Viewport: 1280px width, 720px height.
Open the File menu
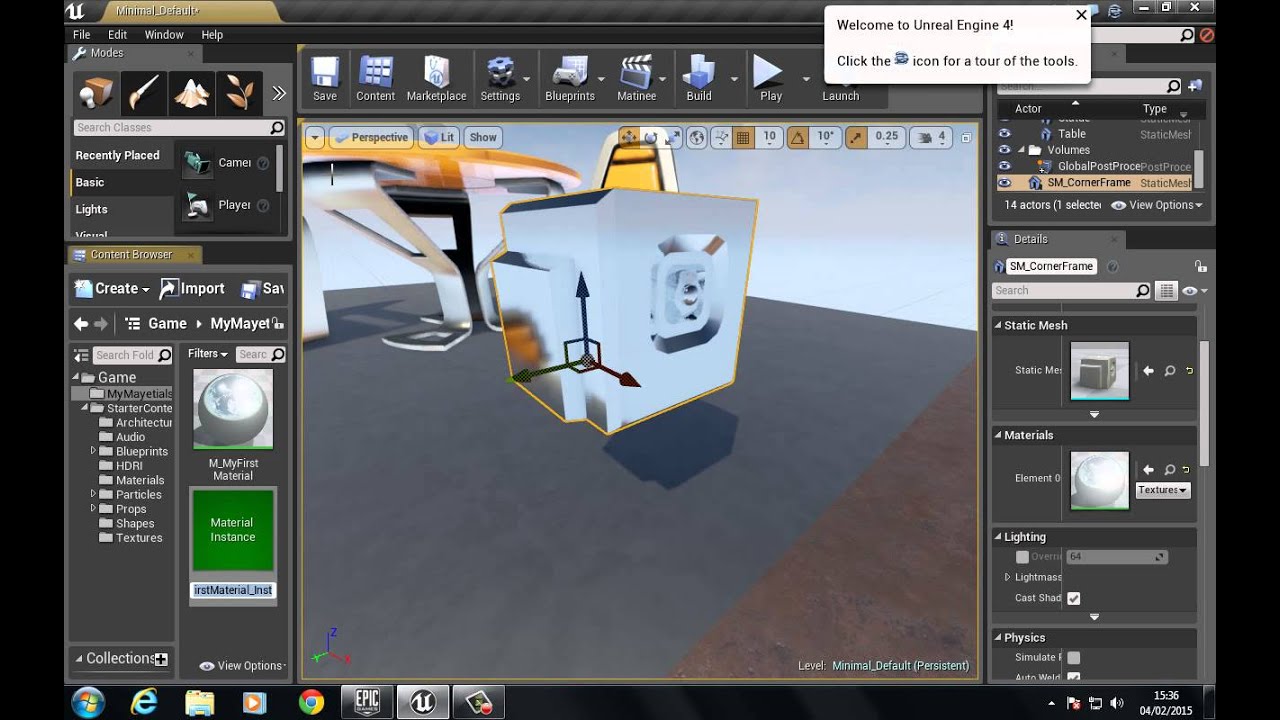[x=82, y=34]
